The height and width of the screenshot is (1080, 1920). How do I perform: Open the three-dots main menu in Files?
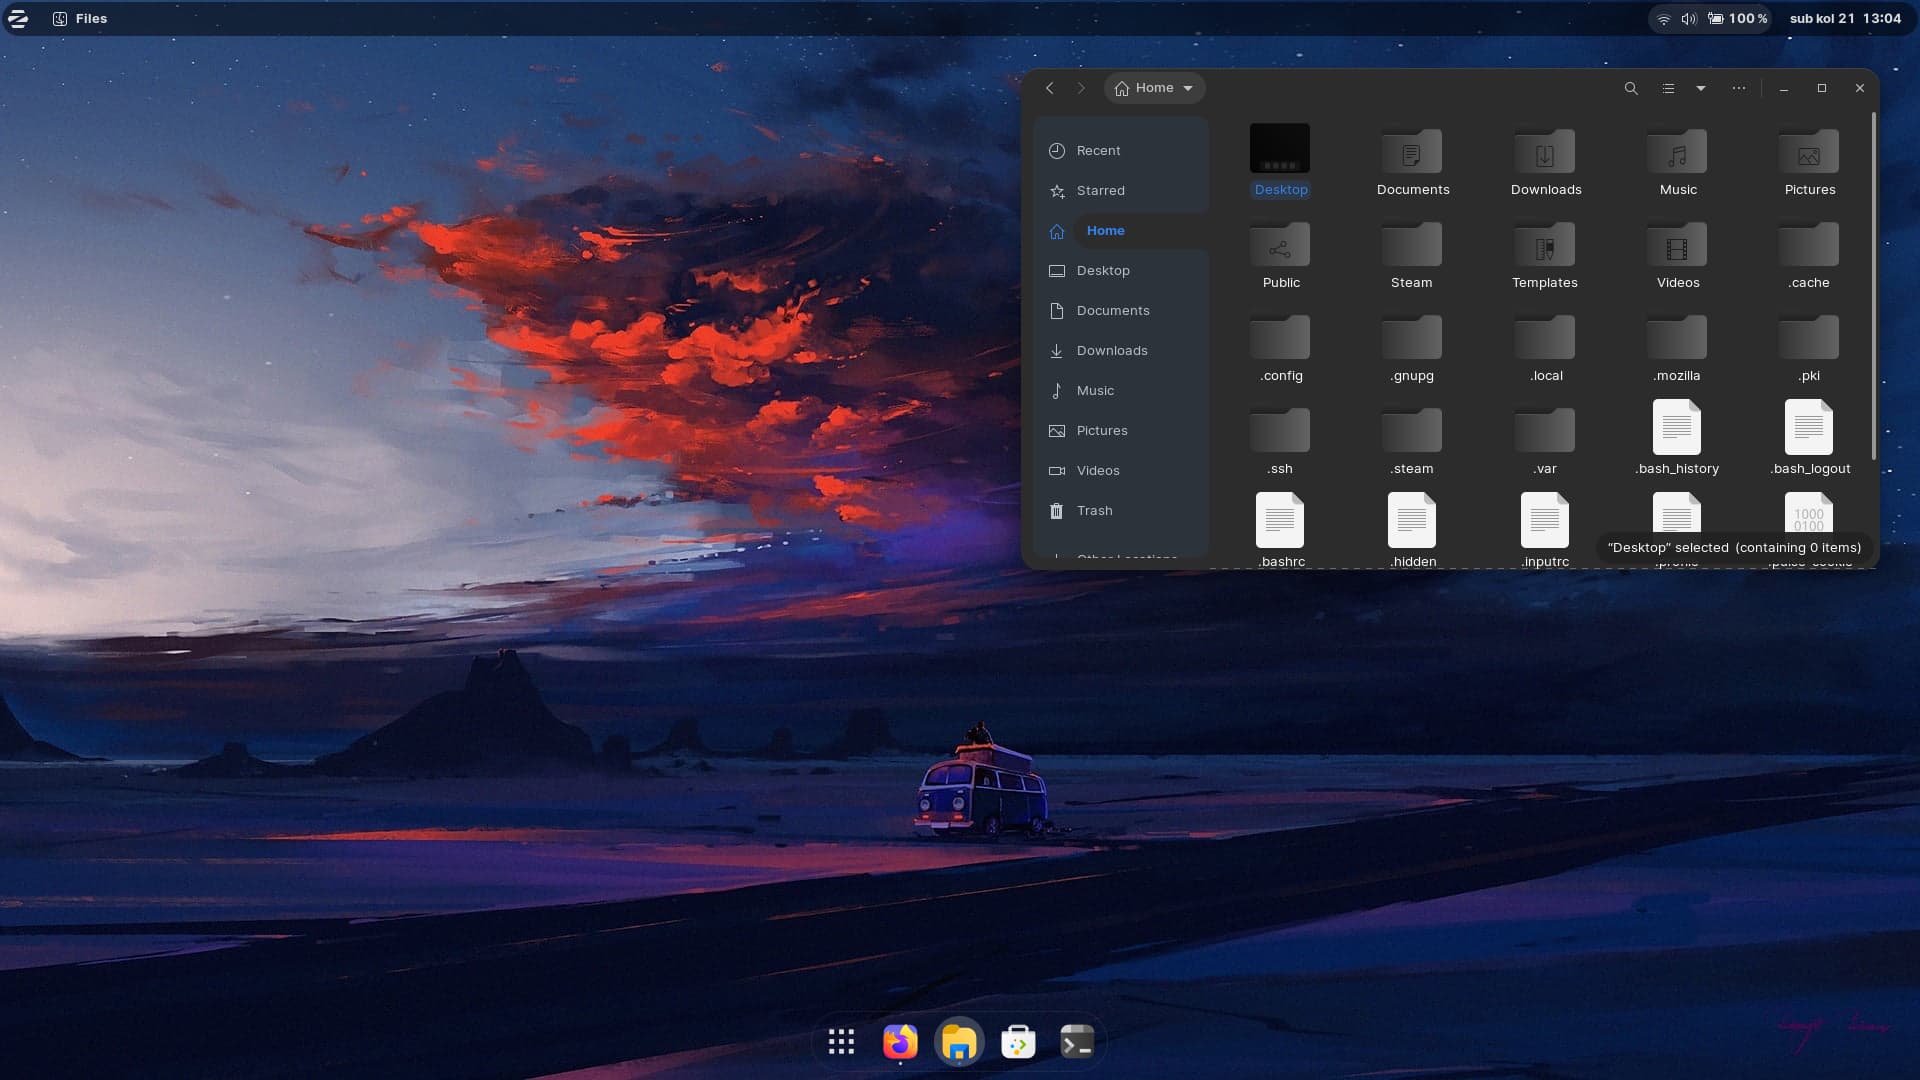pyautogui.click(x=1739, y=88)
